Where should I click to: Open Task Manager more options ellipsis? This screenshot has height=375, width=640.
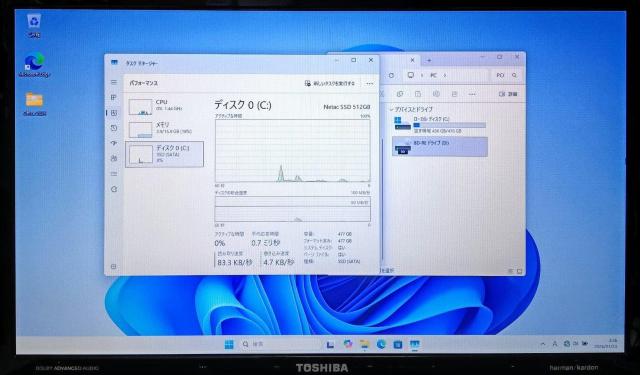(369, 83)
